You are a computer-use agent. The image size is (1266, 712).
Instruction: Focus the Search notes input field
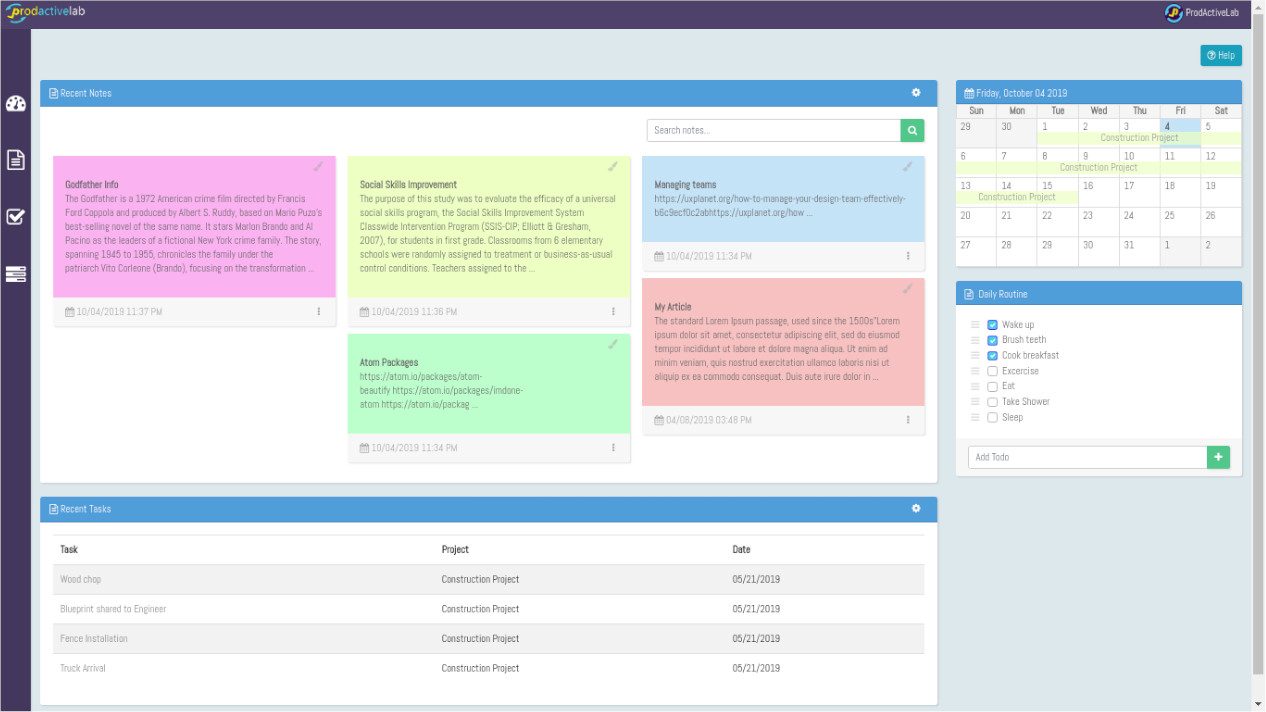(774, 130)
